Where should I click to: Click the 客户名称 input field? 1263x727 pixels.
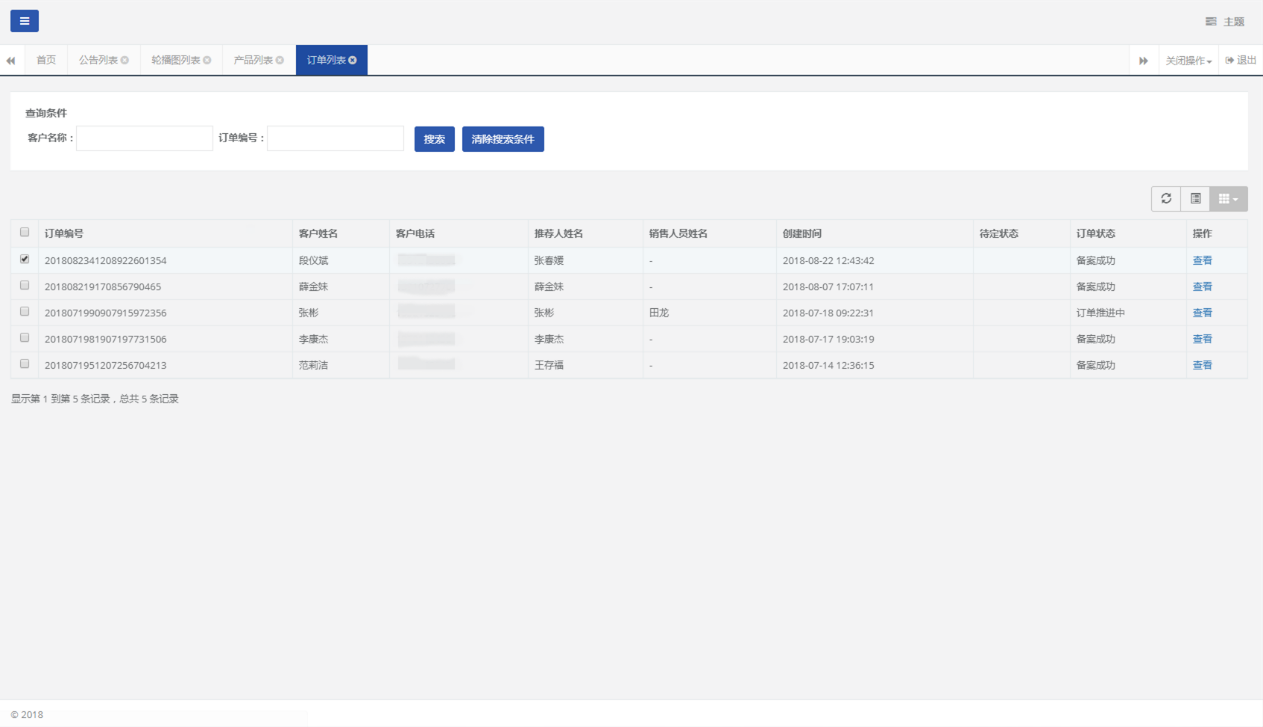click(x=144, y=138)
